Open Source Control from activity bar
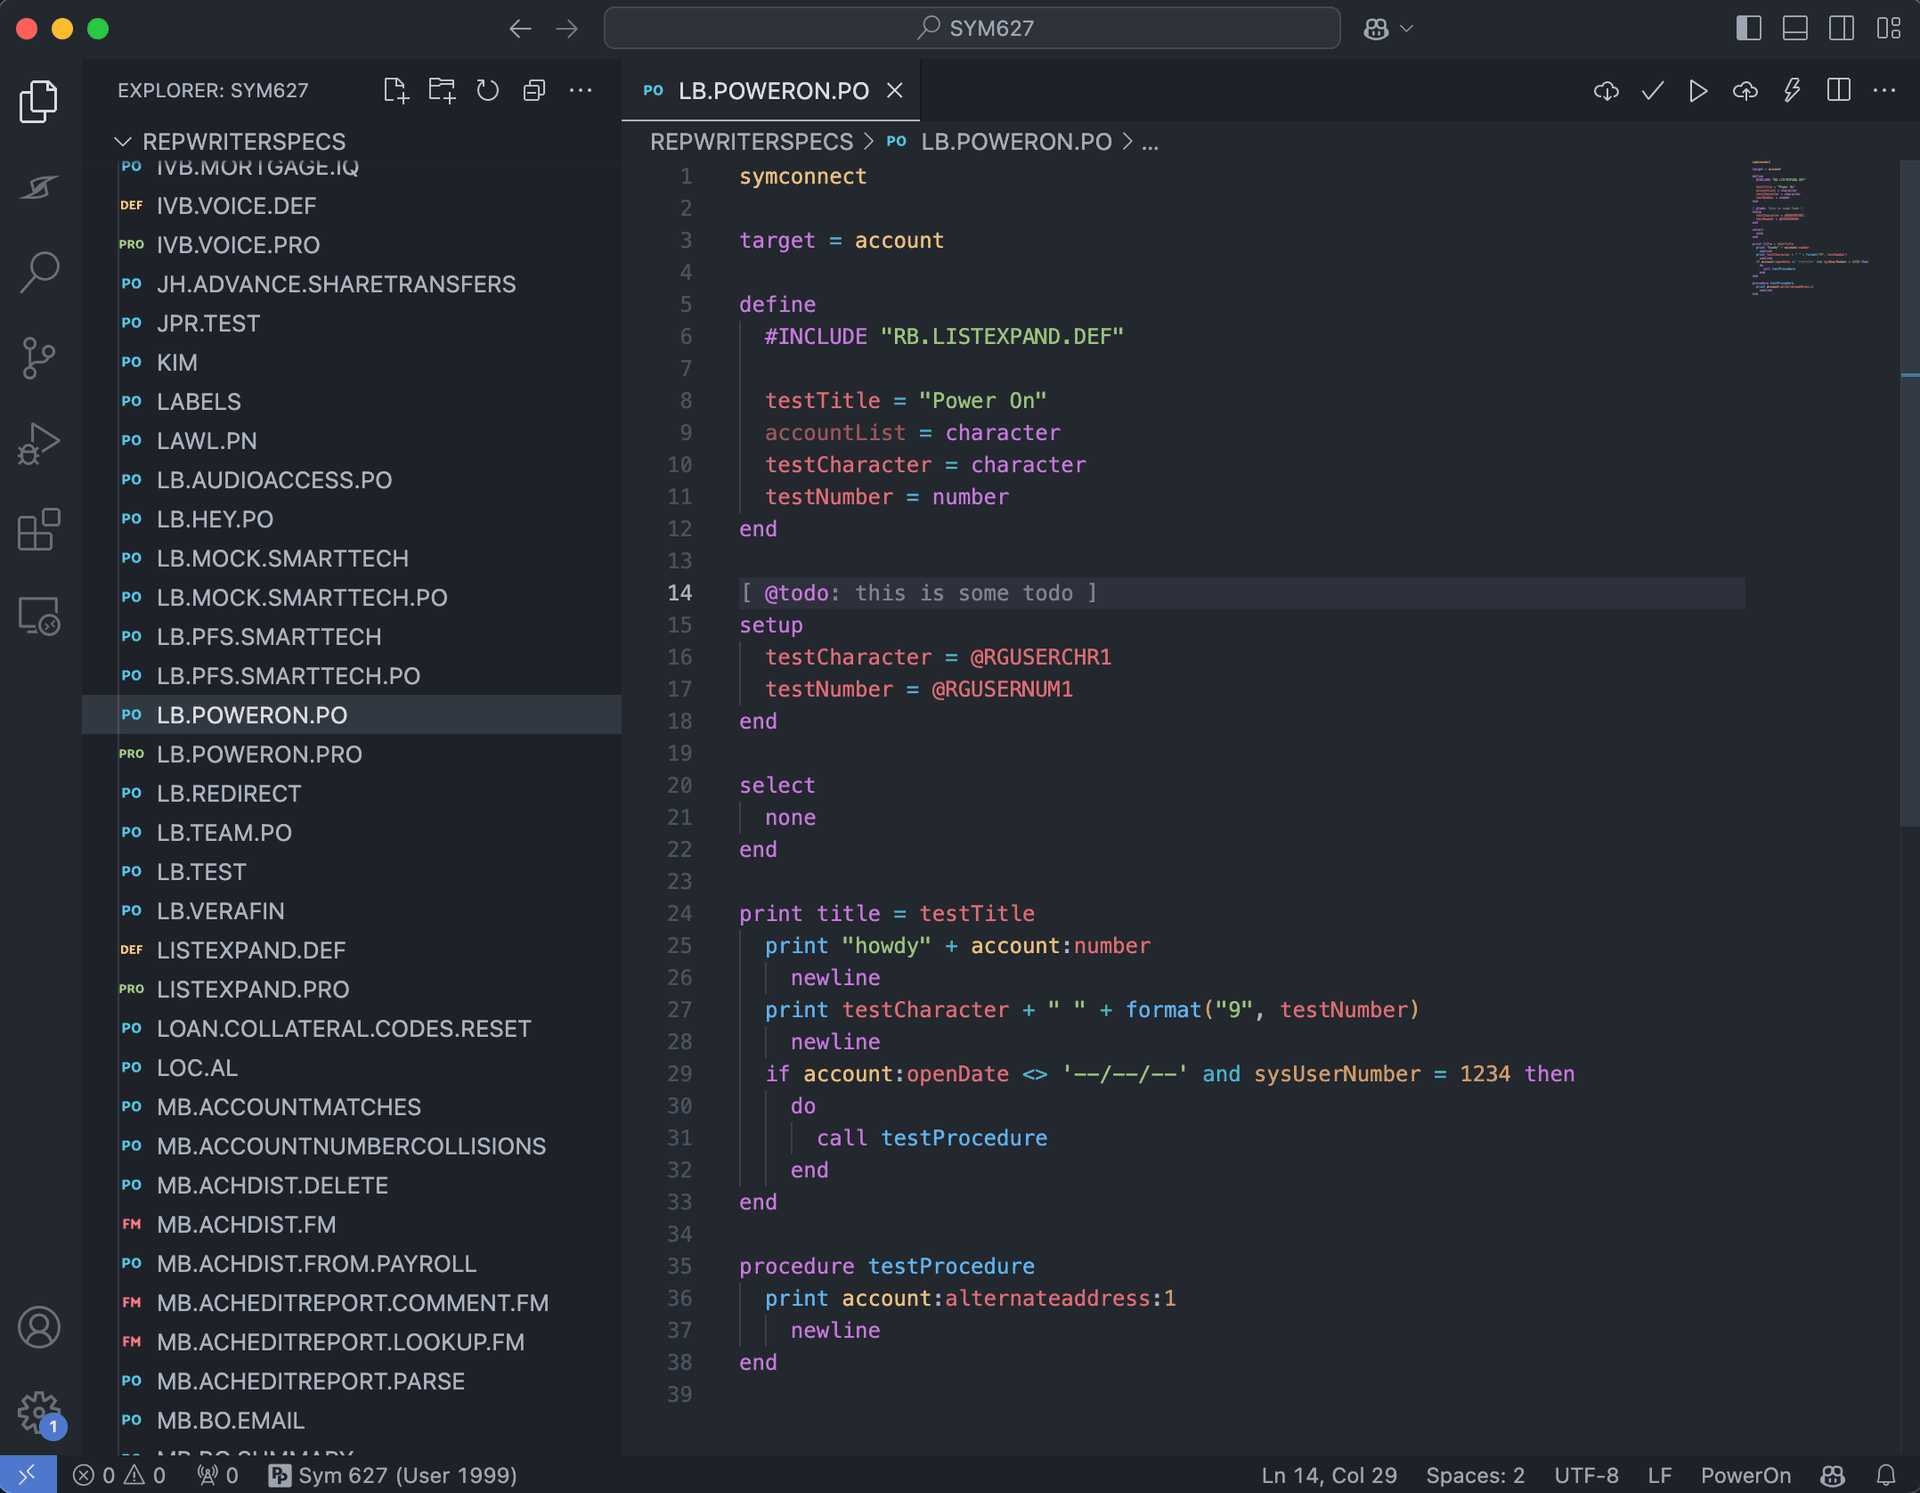Screen dimensions: 1920x1493 click(x=38, y=357)
